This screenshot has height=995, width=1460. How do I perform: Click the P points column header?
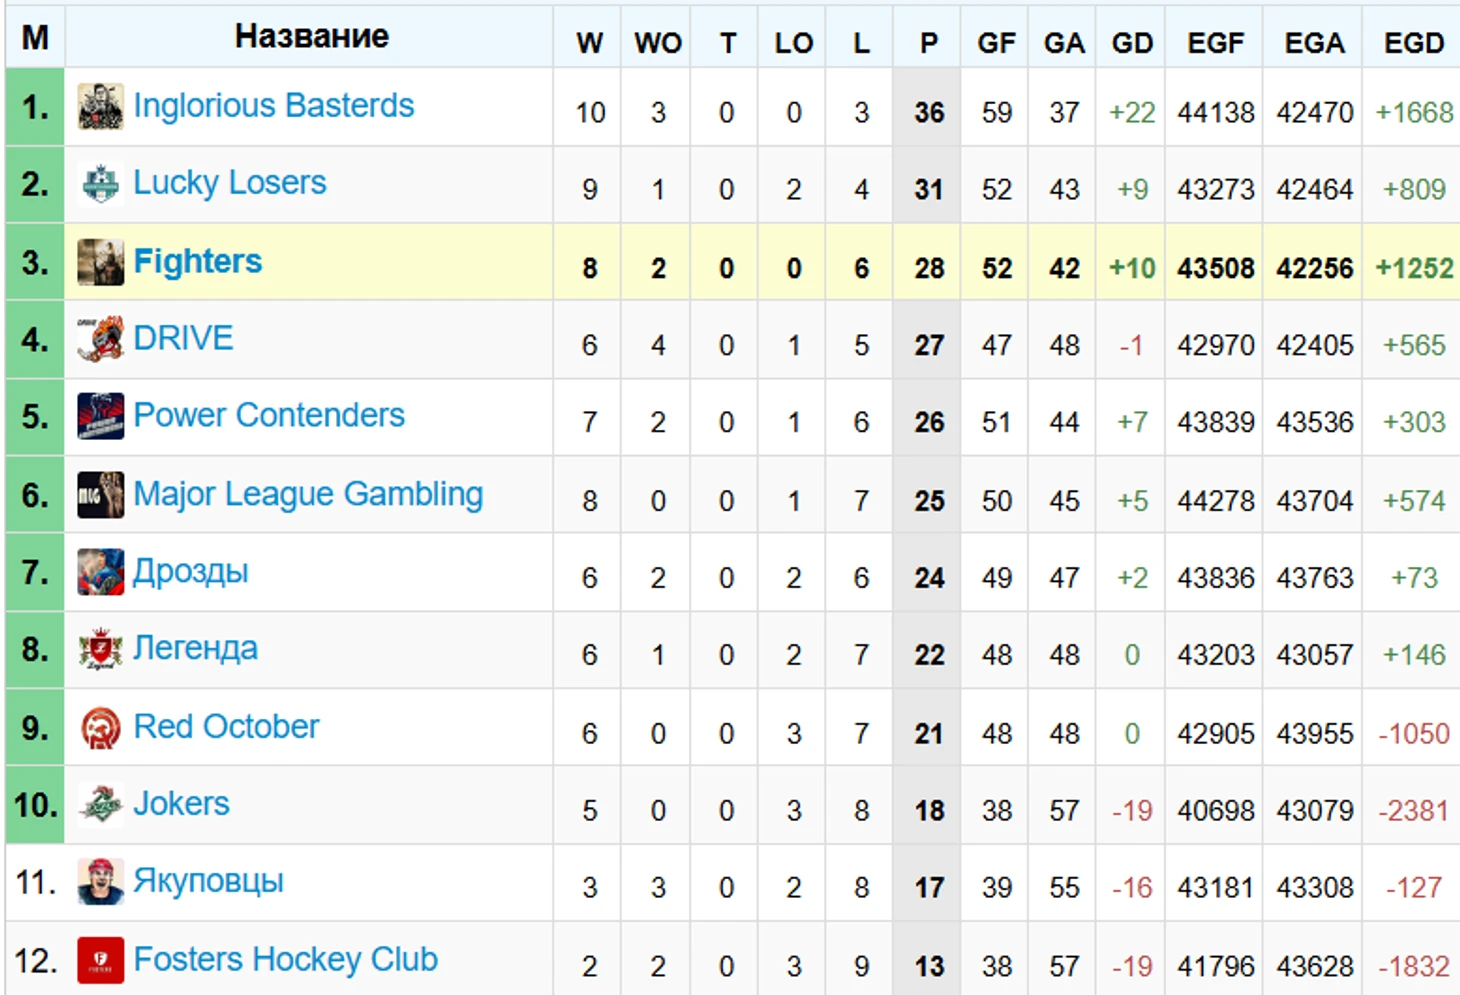[929, 43]
